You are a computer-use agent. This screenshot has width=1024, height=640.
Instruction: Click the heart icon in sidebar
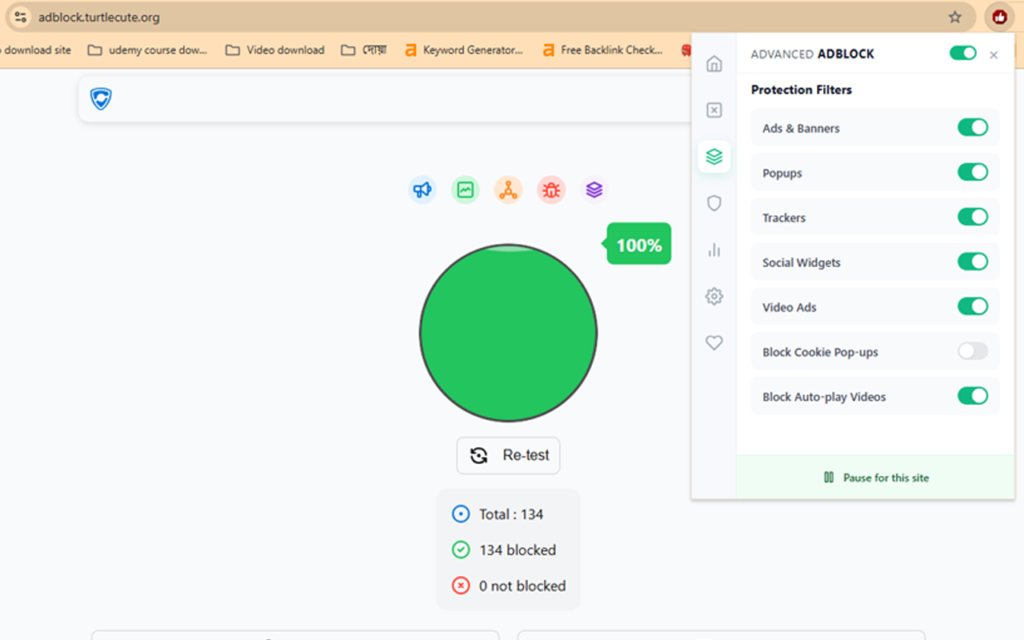click(x=714, y=343)
